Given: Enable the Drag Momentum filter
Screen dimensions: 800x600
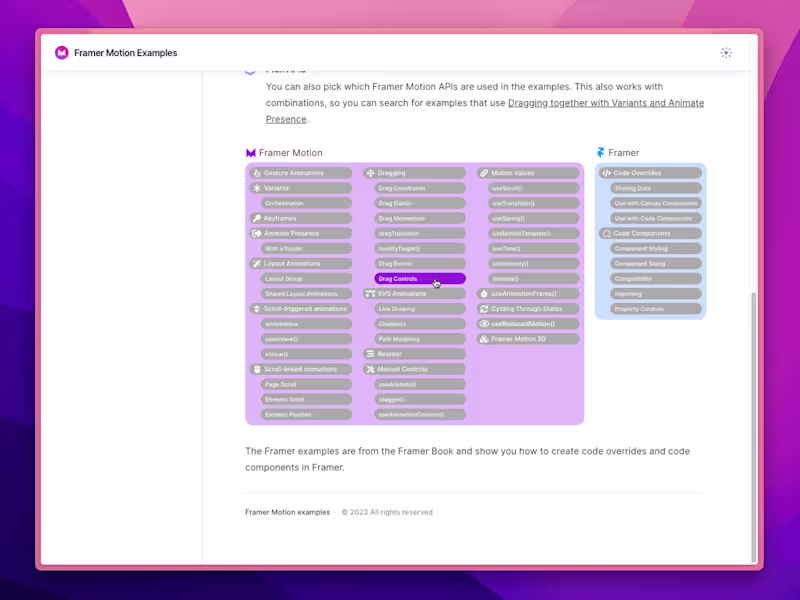Looking at the screenshot, I should tap(420, 218).
